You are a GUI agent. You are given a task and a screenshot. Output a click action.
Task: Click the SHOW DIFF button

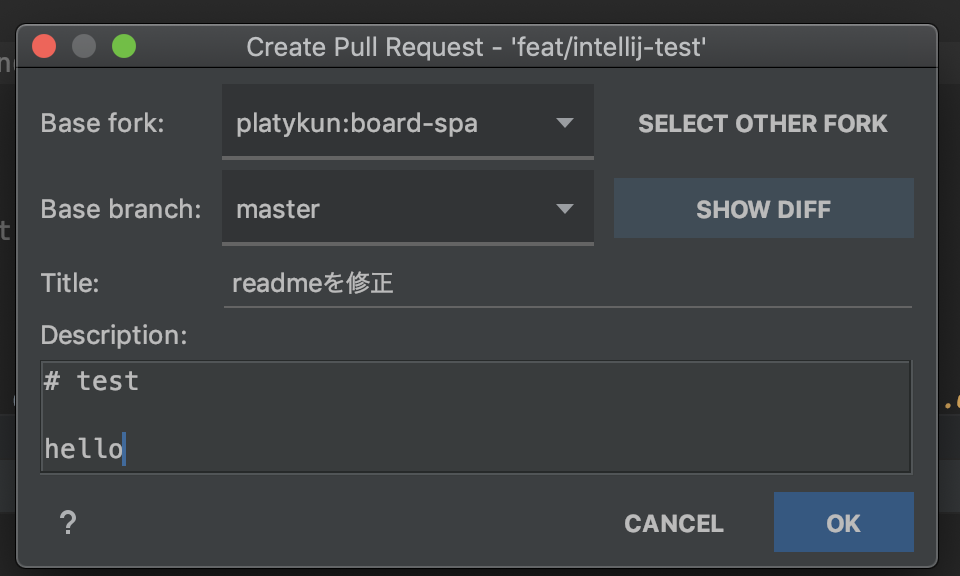[x=763, y=208]
